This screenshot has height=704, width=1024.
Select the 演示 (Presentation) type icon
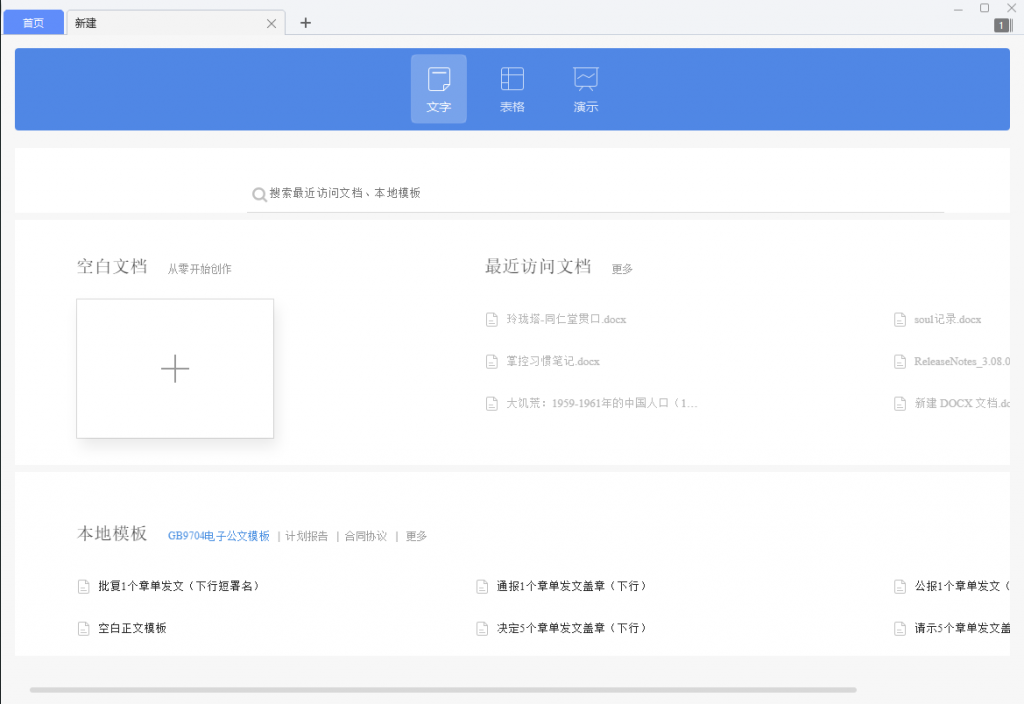tap(585, 88)
